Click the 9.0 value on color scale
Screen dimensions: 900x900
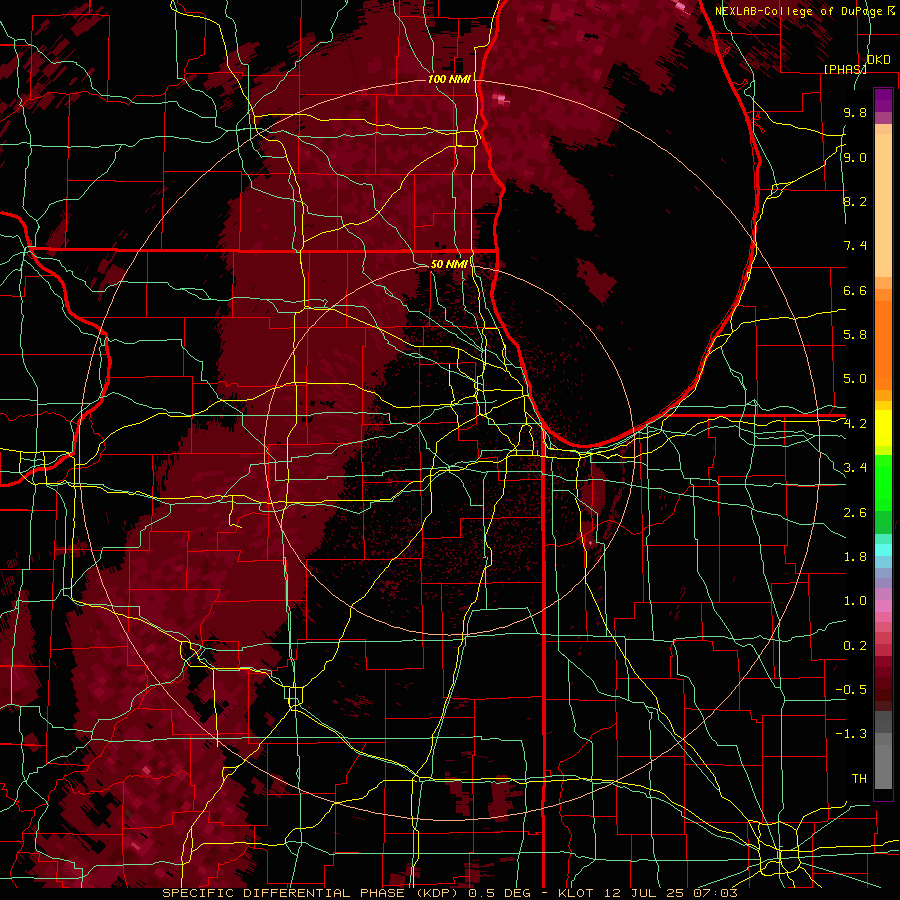point(855,157)
